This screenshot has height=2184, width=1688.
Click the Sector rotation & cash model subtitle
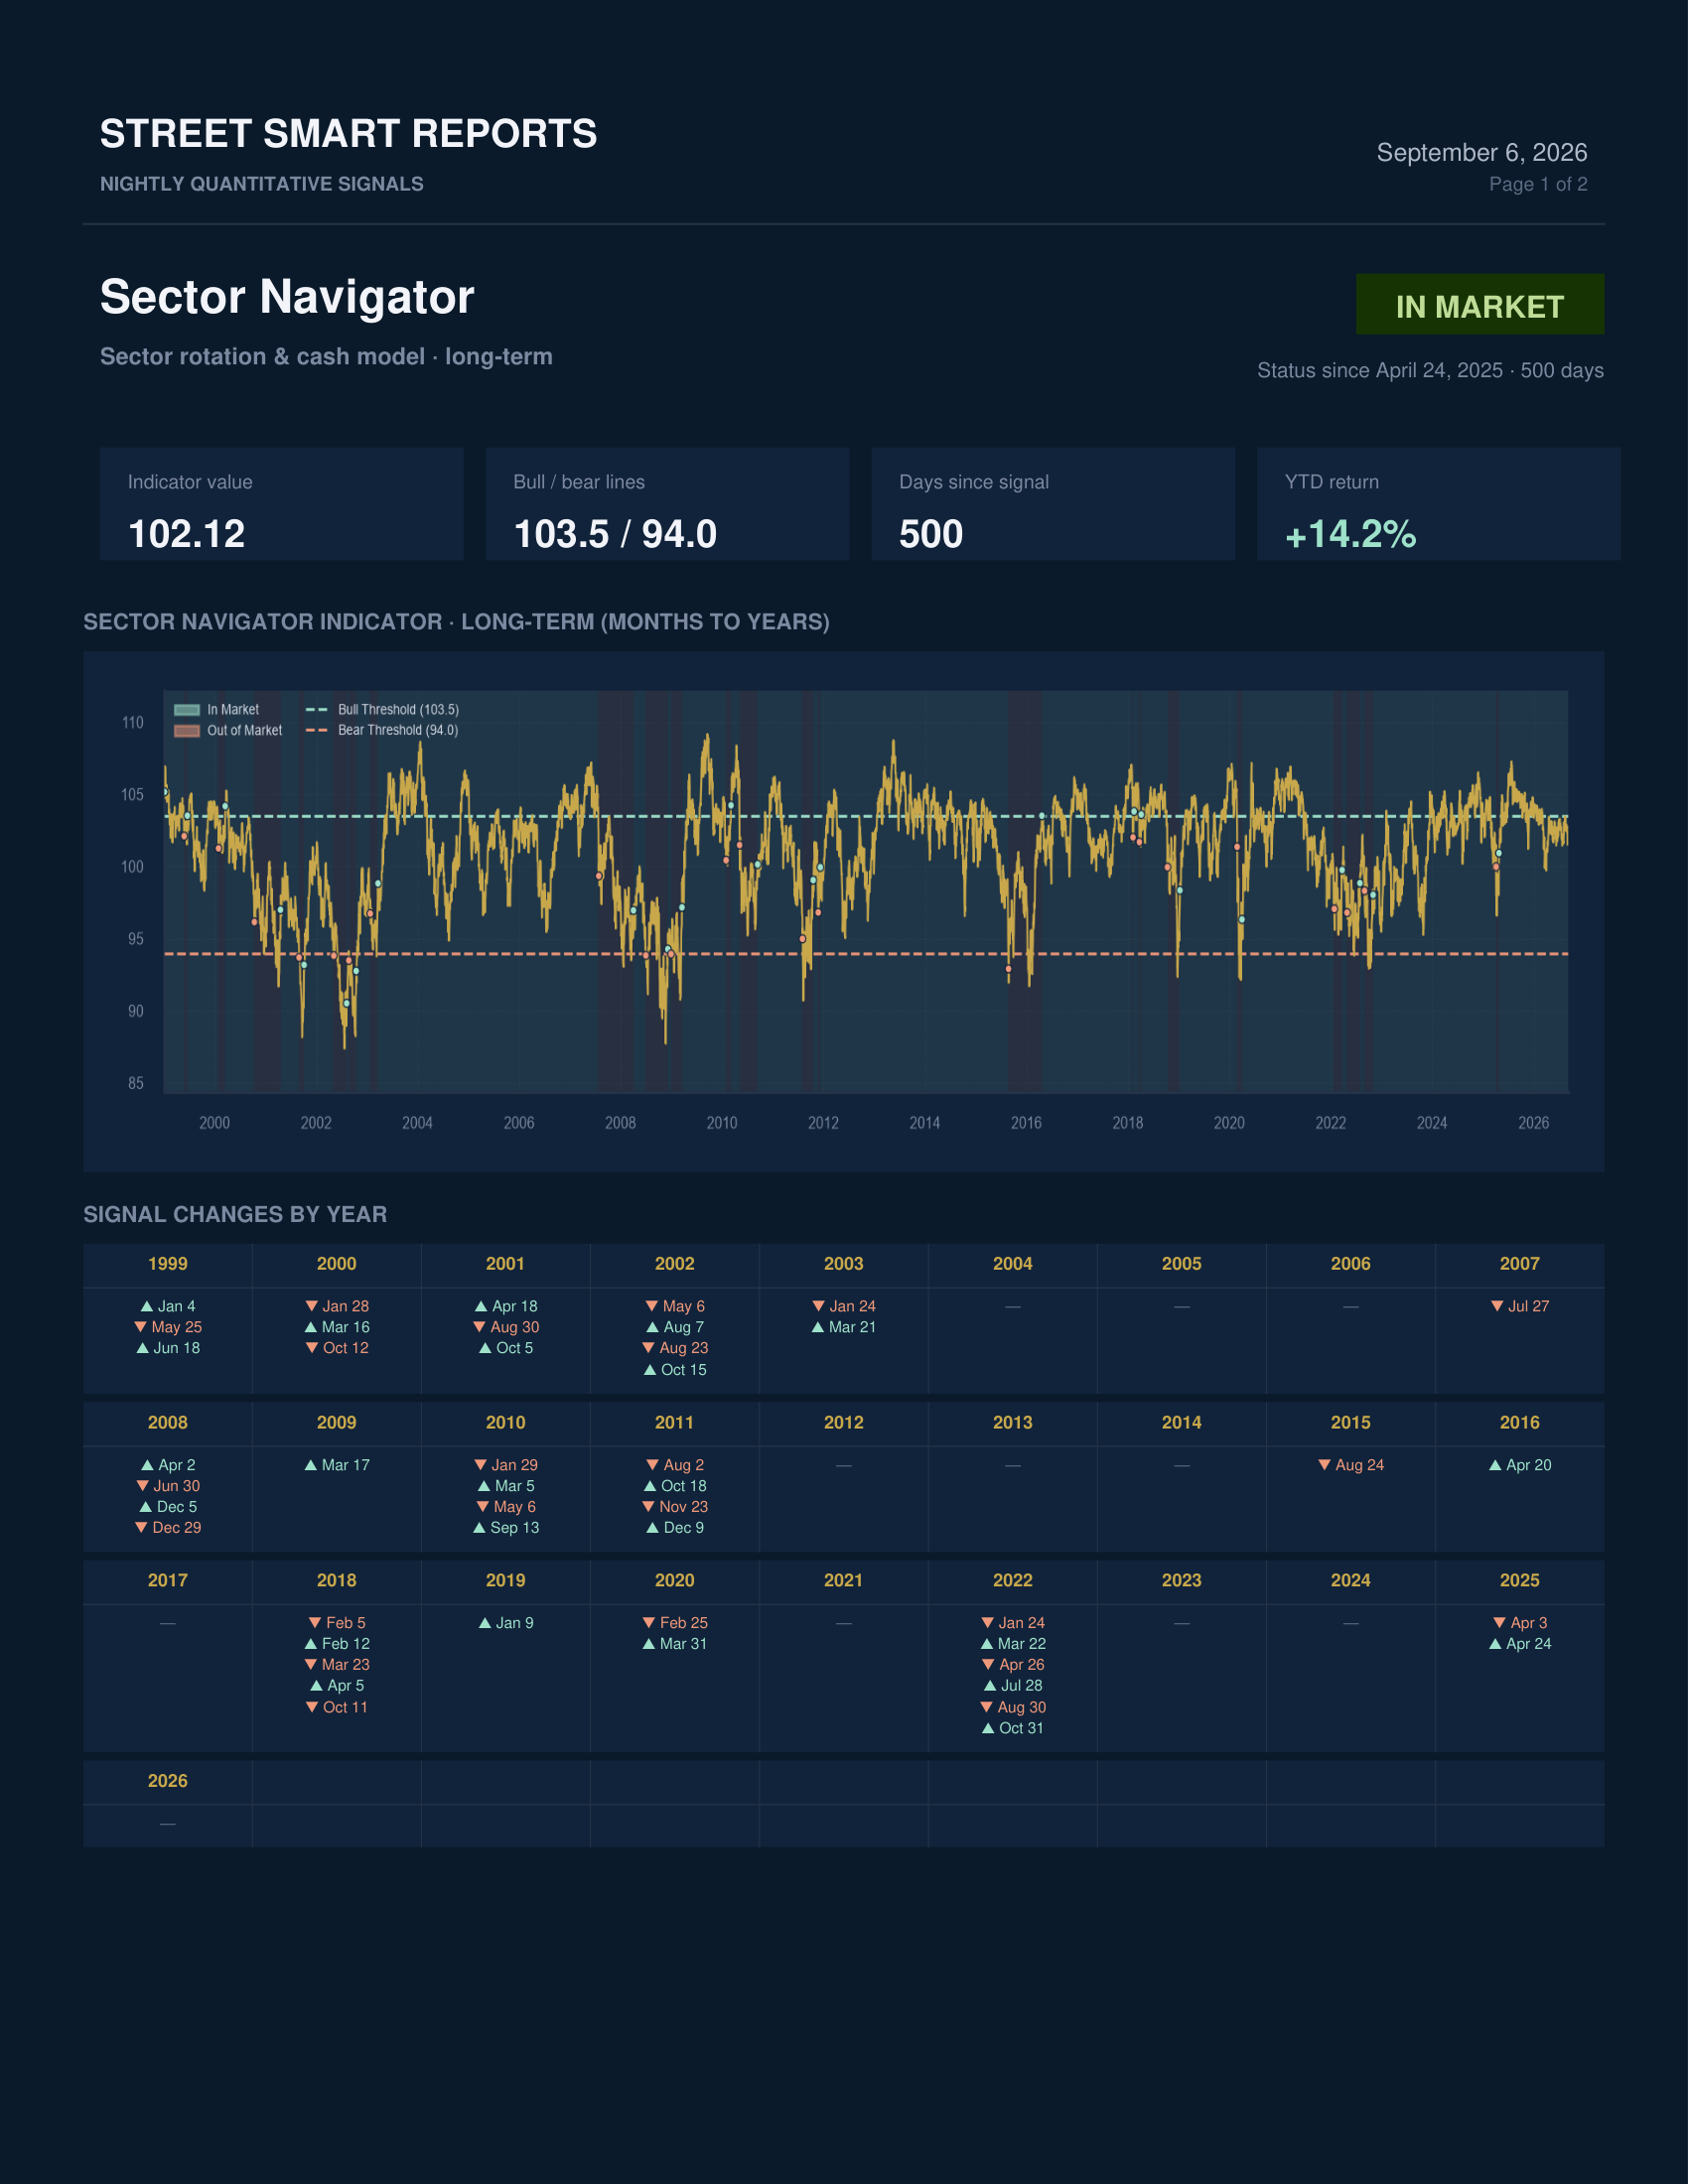[326, 357]
